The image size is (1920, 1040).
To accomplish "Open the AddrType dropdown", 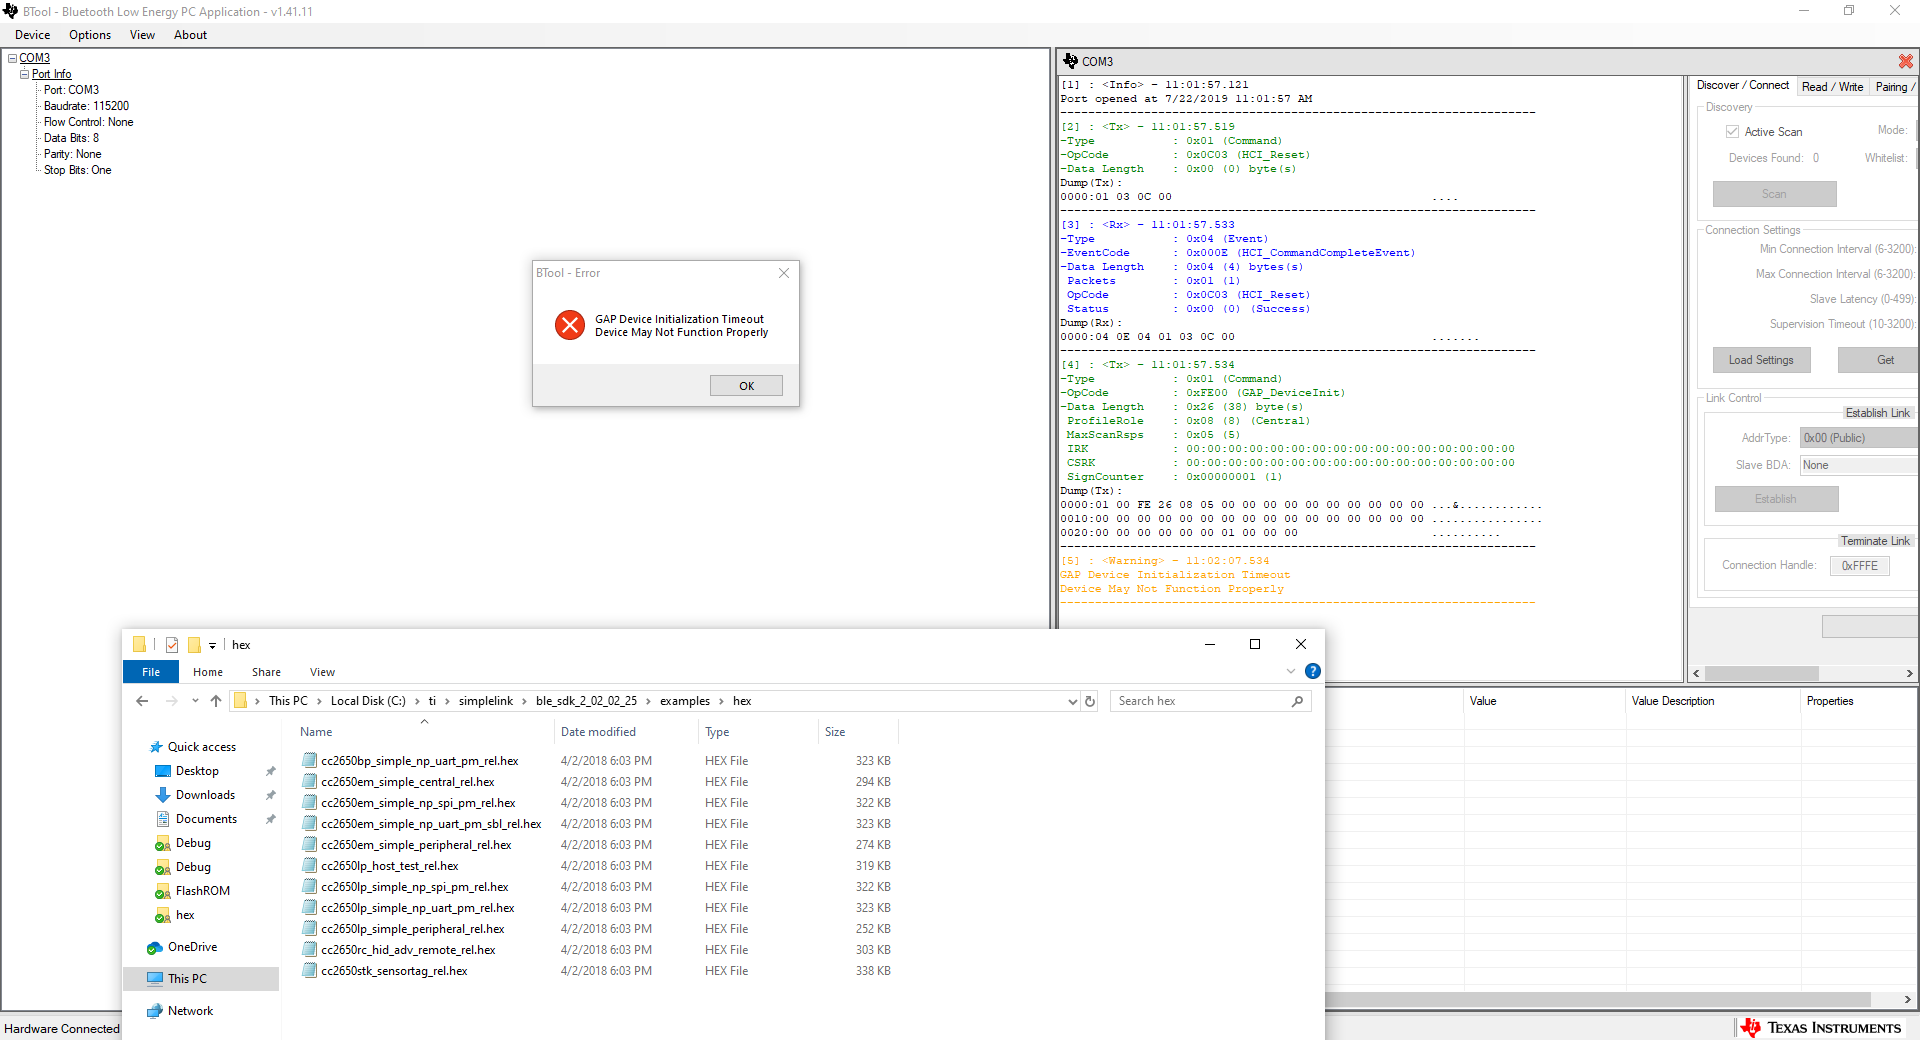I will tap(1859, 438).
